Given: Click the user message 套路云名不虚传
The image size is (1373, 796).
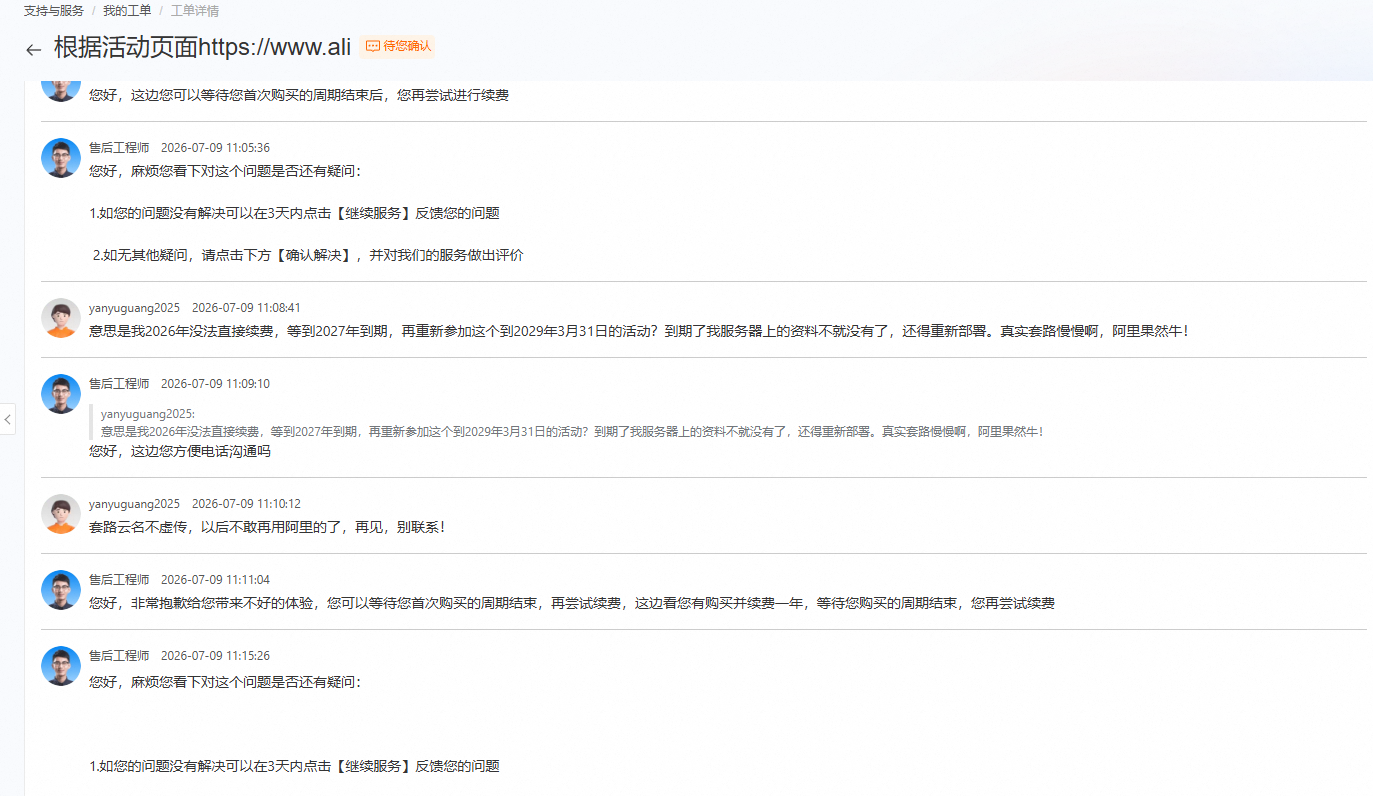Looking at the screenshot, I should tap(267, 527).
